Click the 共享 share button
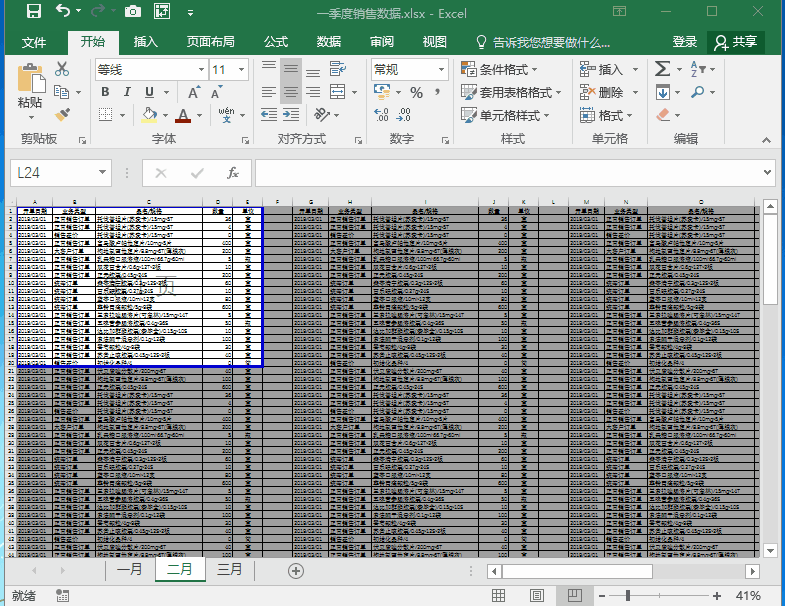Screen dimensions: 785x606 click(735, 42)
